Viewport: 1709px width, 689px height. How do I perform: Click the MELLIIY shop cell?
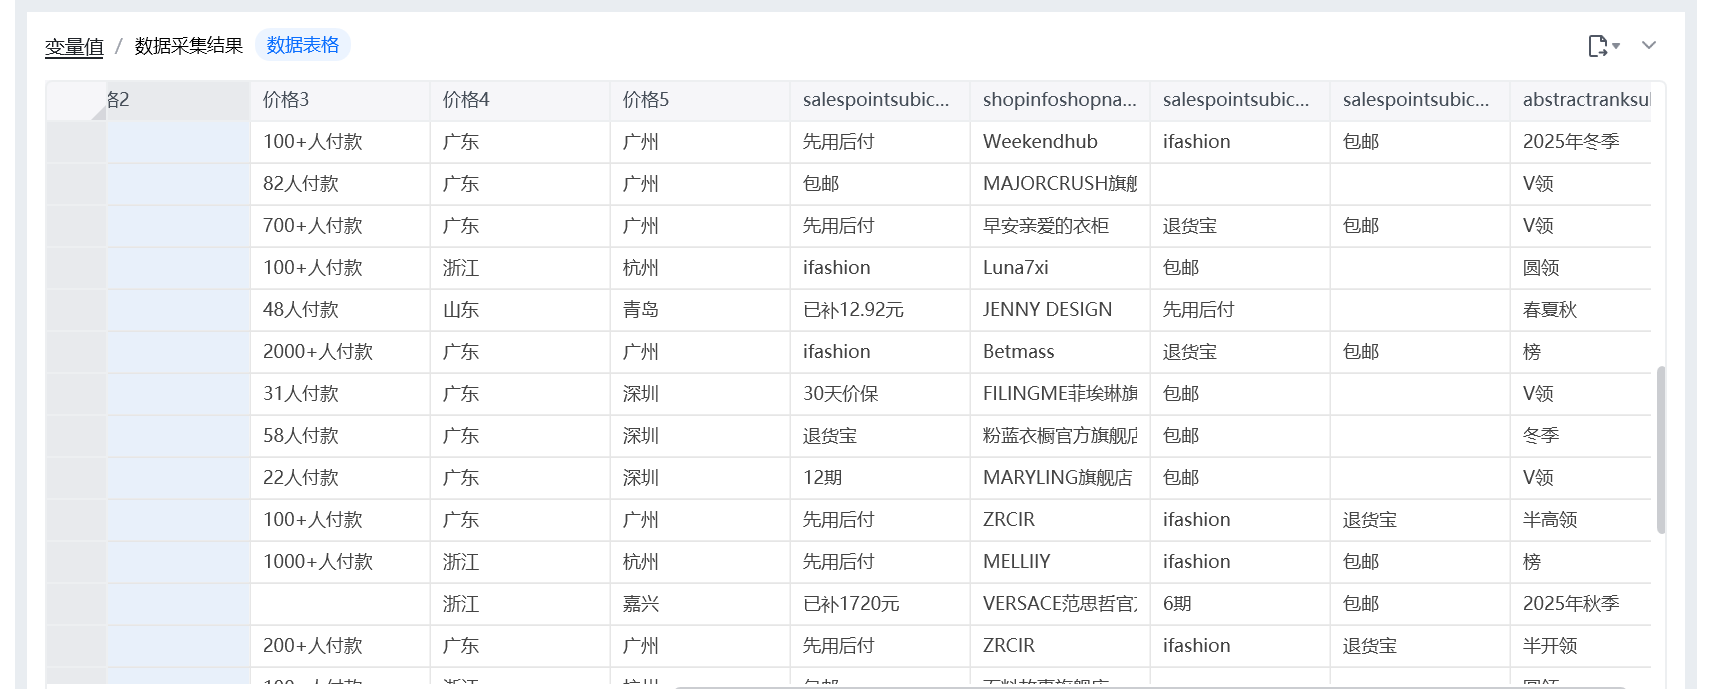pyautogui.click(x=1060, y=562)
